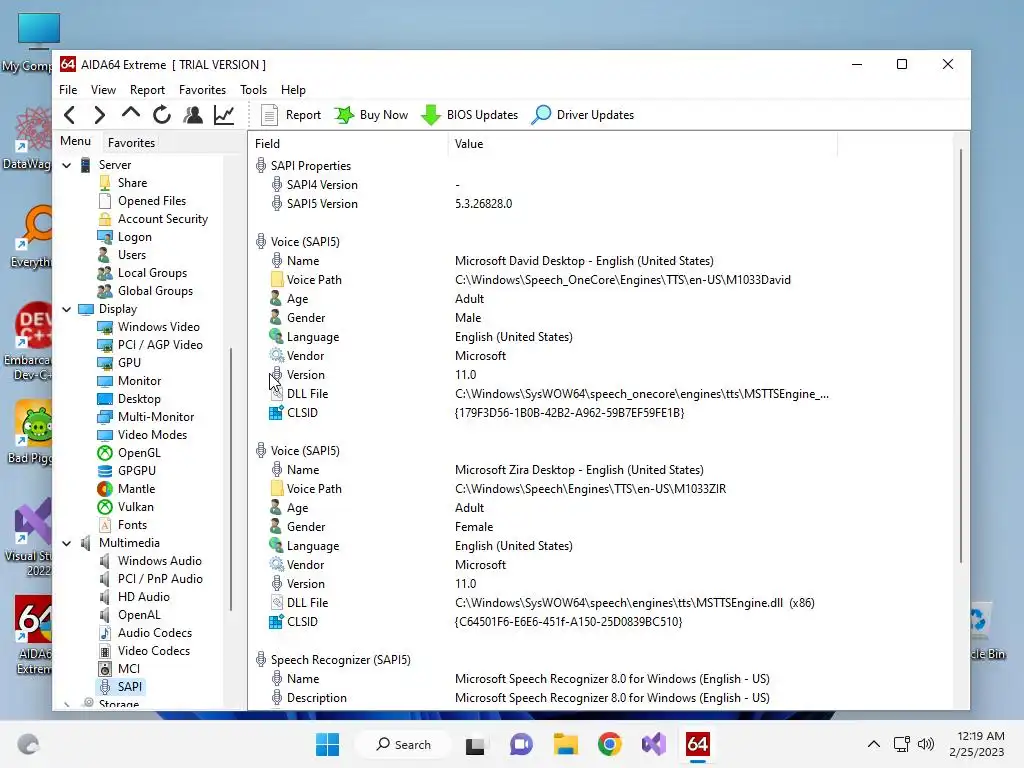Select the Users tree item
This screenshot has width=1024, height=768.
click(132, 255)
